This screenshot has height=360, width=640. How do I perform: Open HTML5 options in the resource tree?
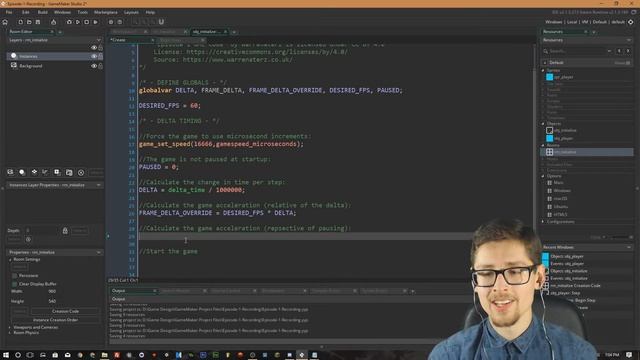(560, 214)
